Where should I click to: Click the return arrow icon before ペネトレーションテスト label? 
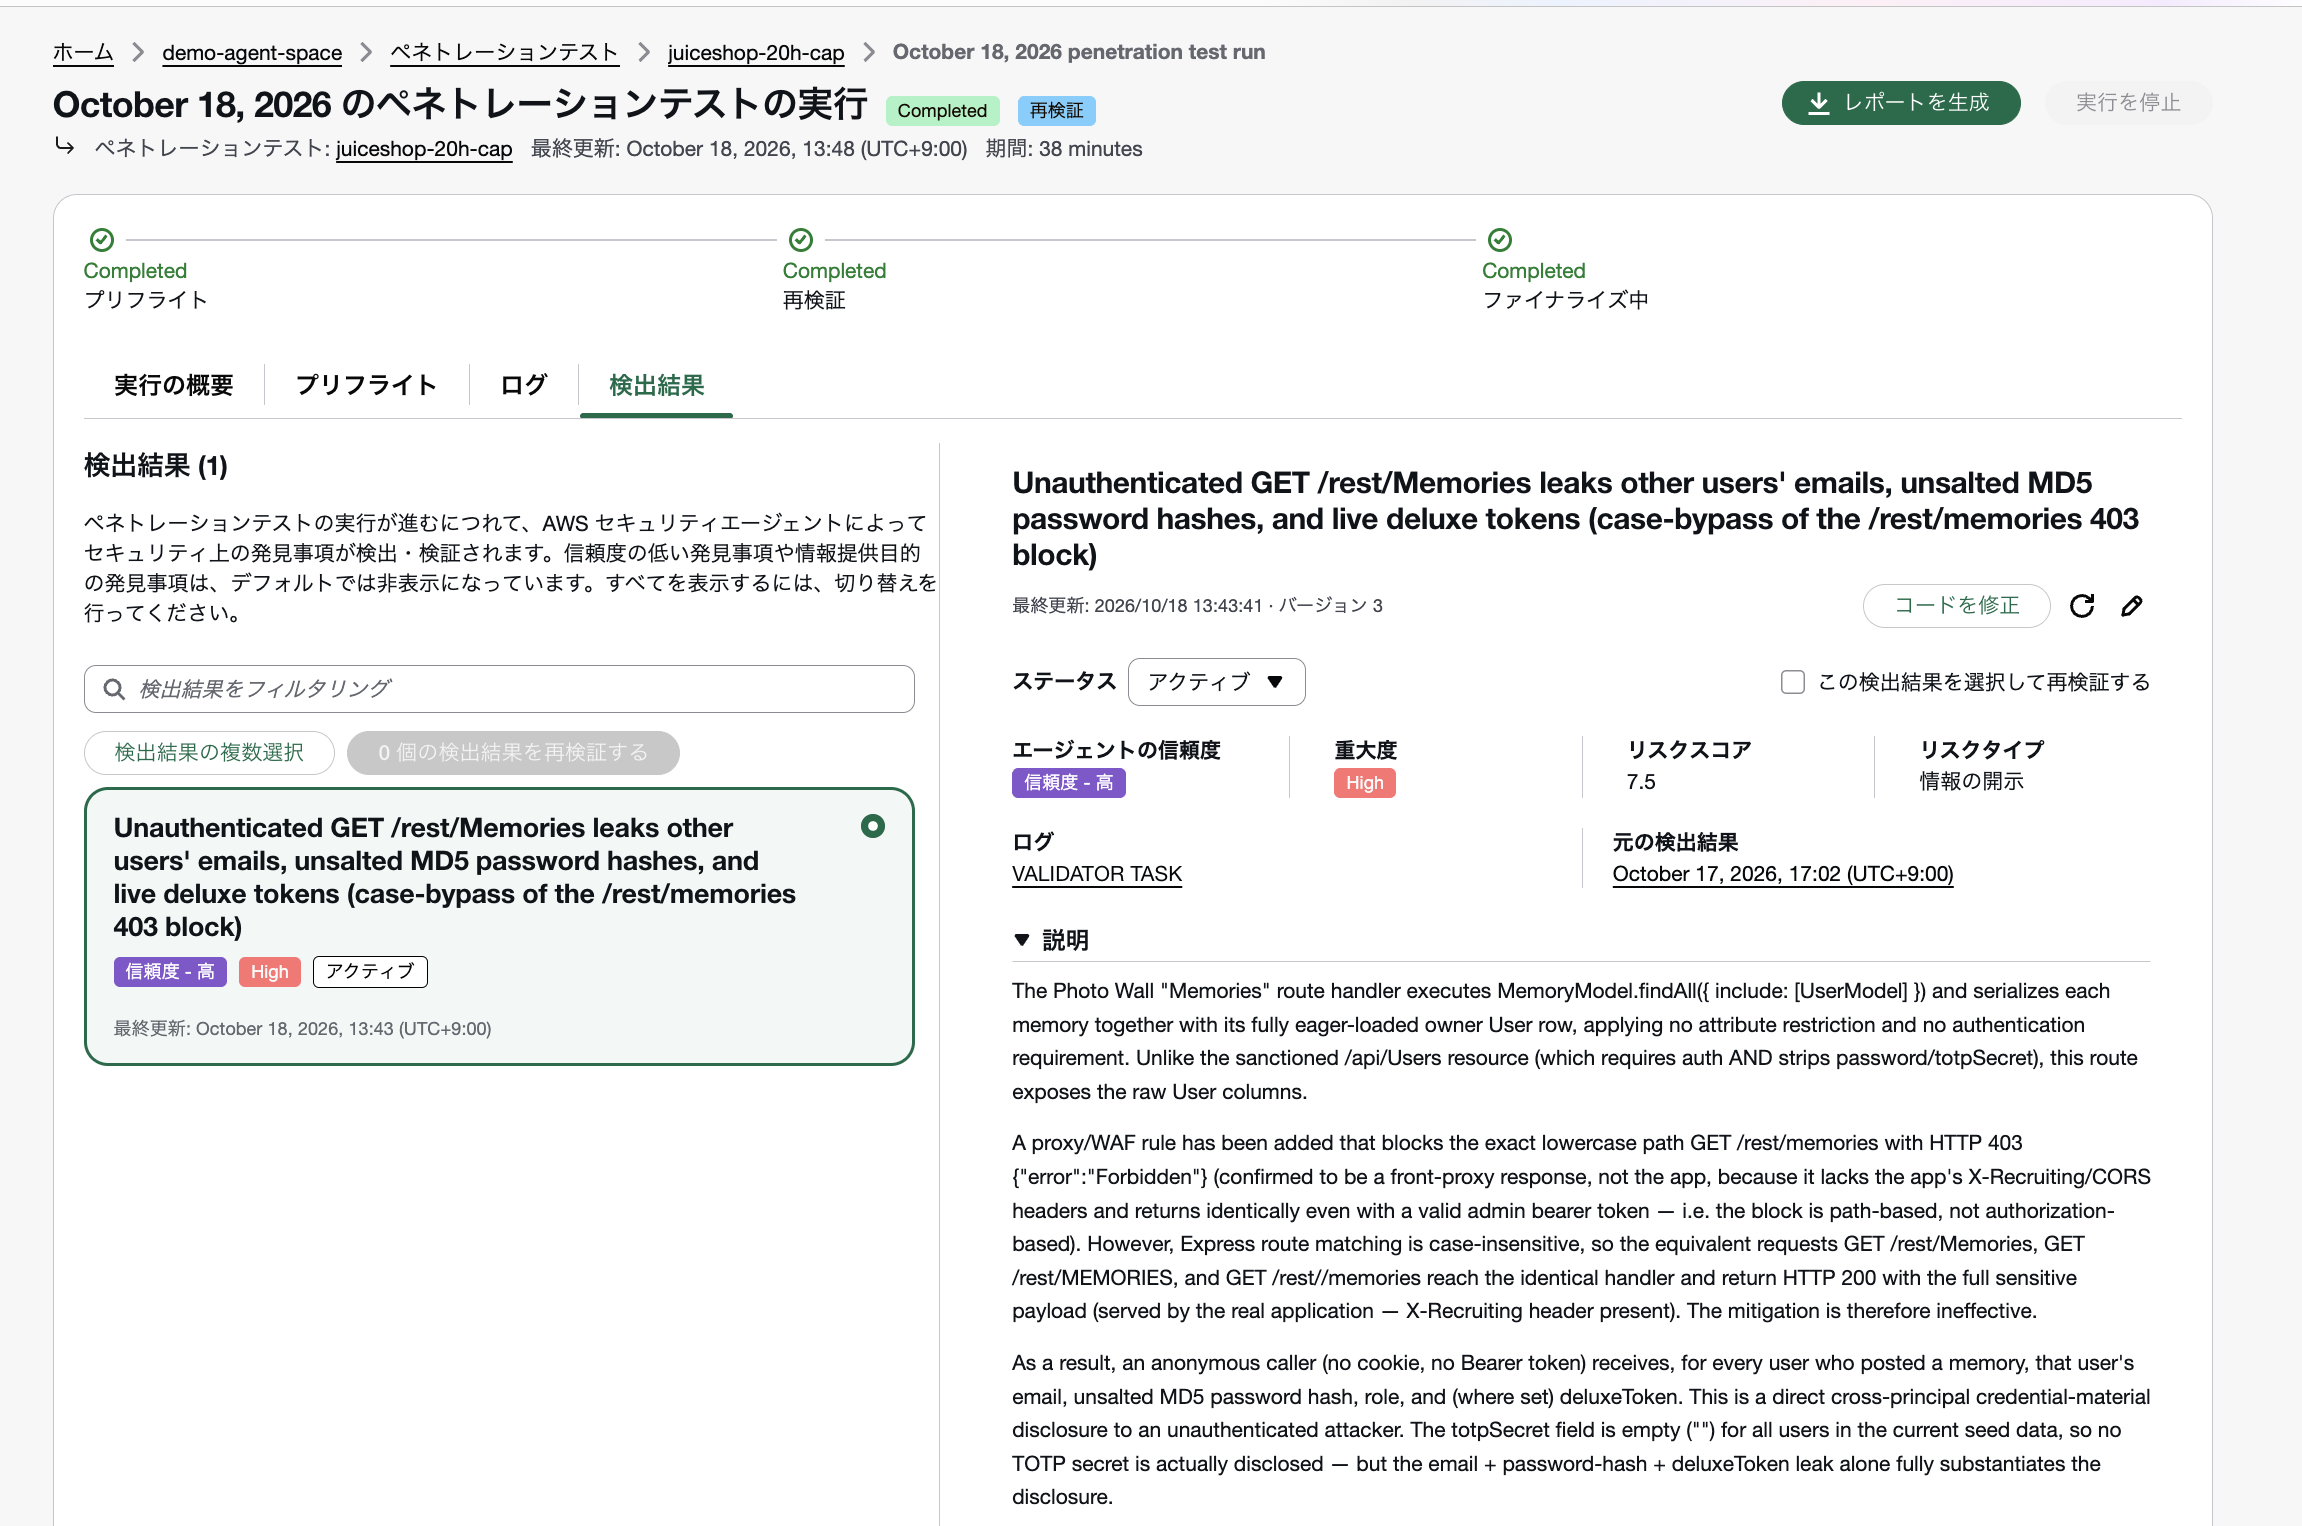click(x=65, y=147)
